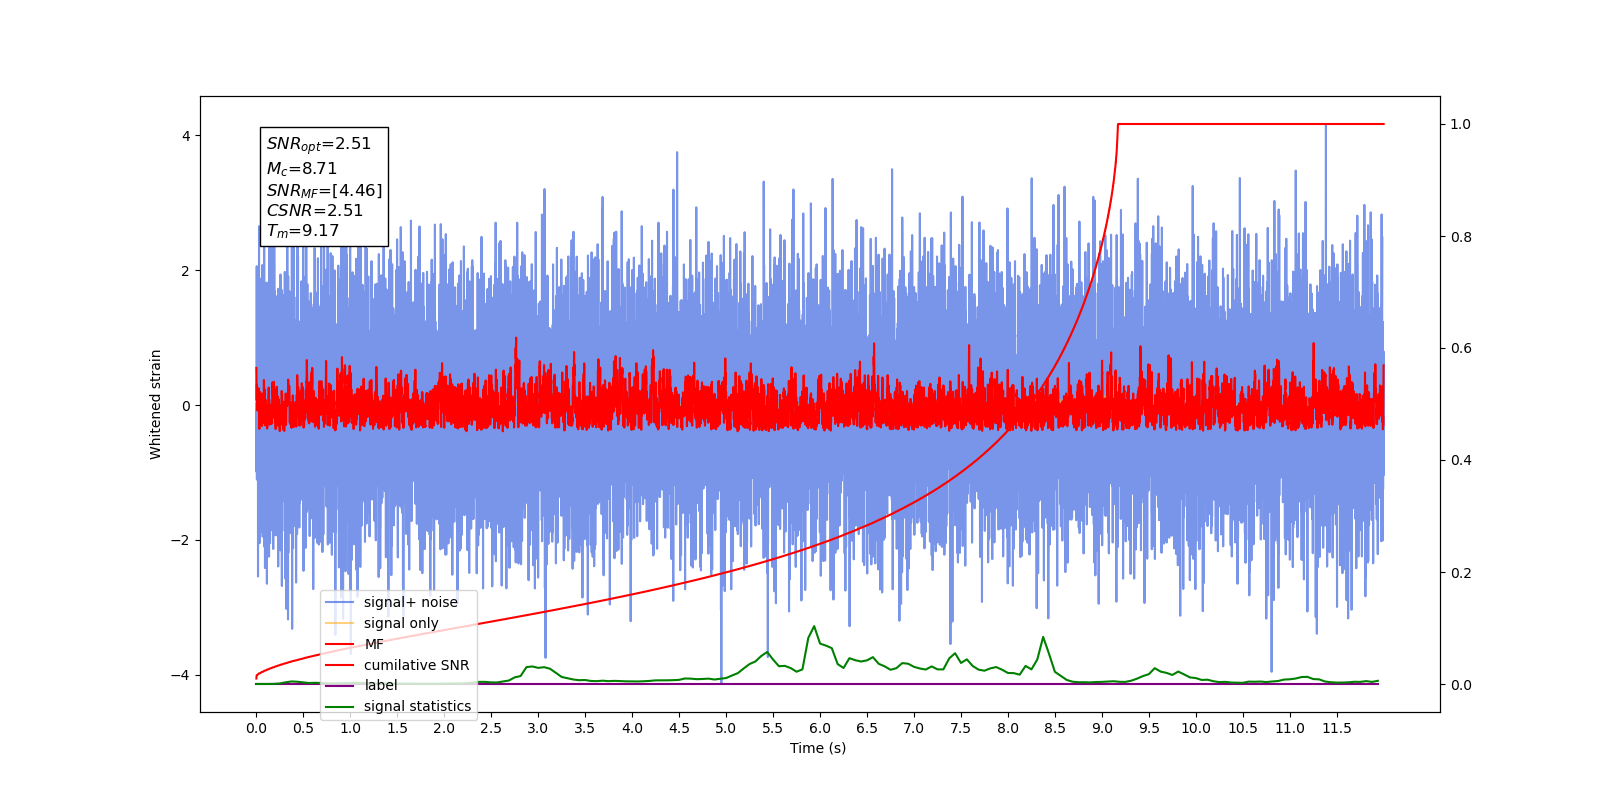Click the x-axis tick label 6.0
Viewport: 1600px width, 800px height.
tap(820, 728)
